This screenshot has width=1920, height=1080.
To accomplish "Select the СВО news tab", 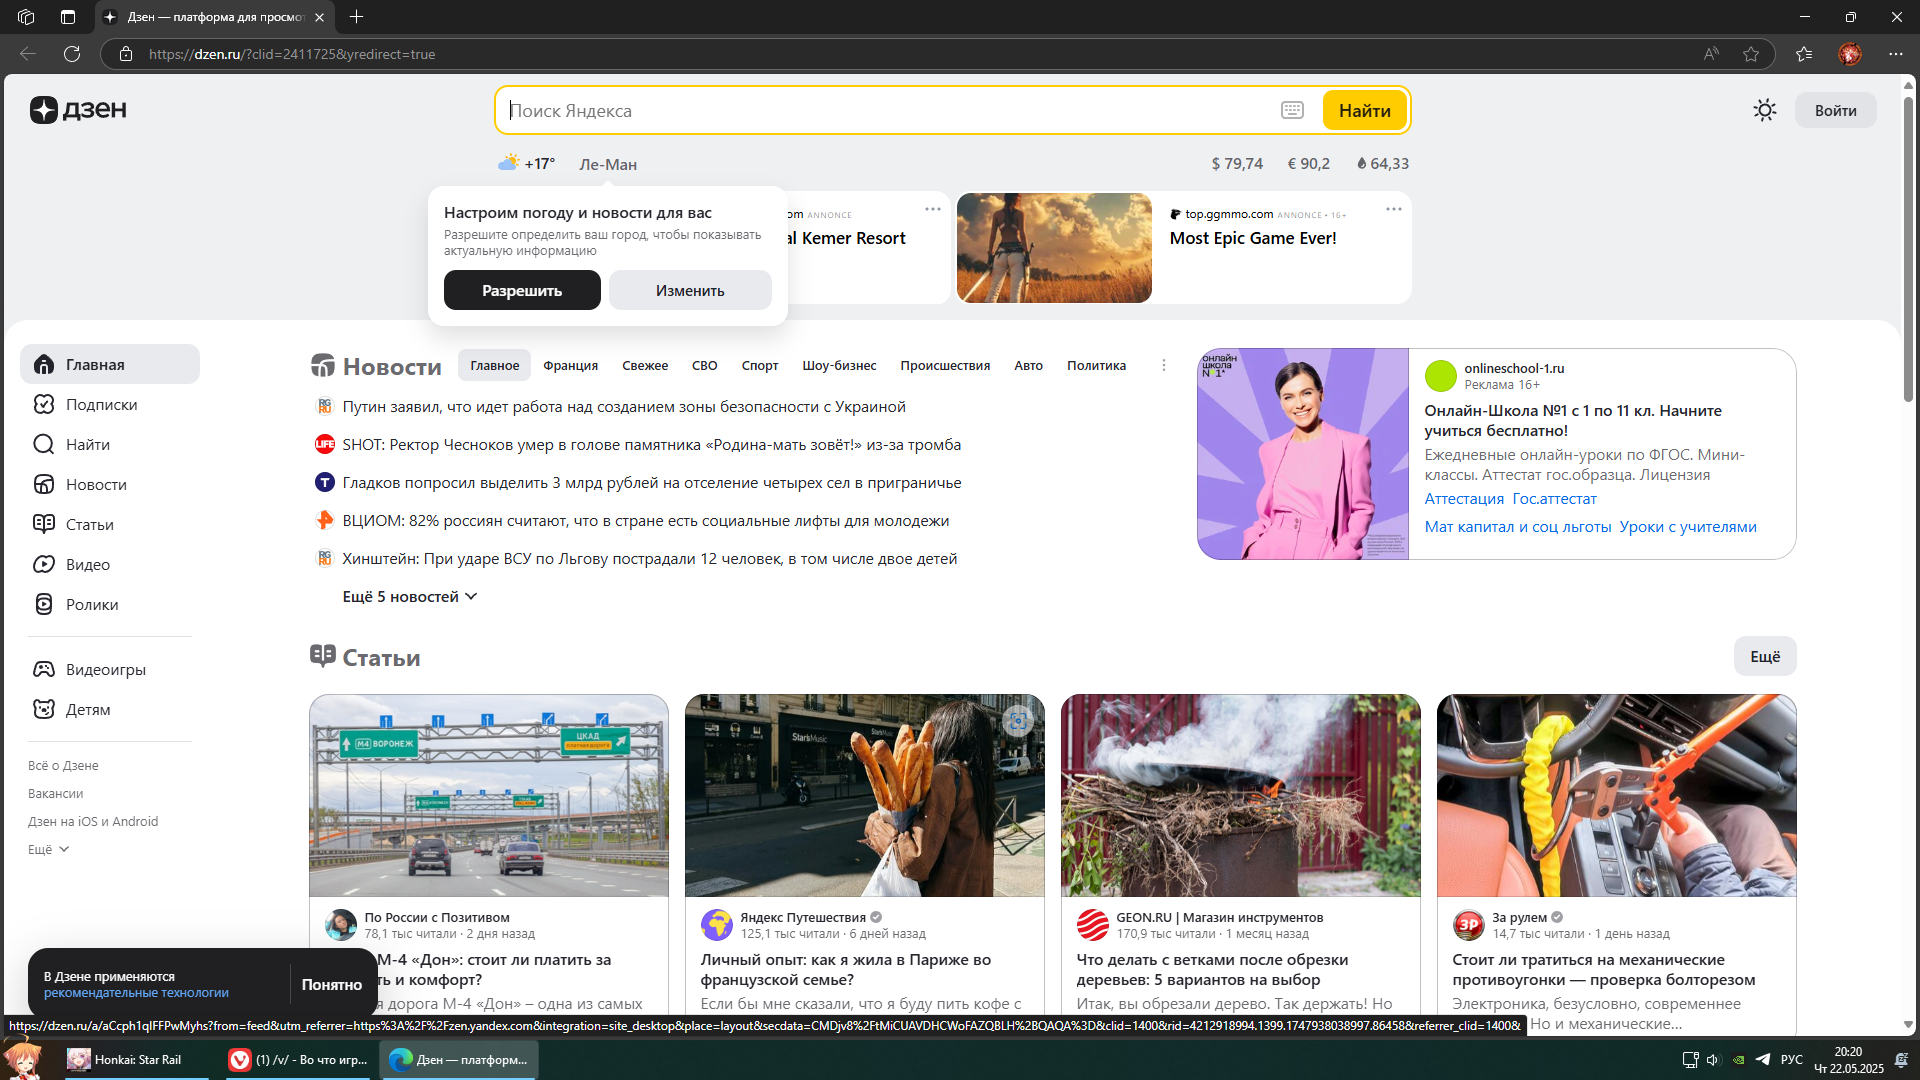I will pyautogui.click(x=705, y=365).
